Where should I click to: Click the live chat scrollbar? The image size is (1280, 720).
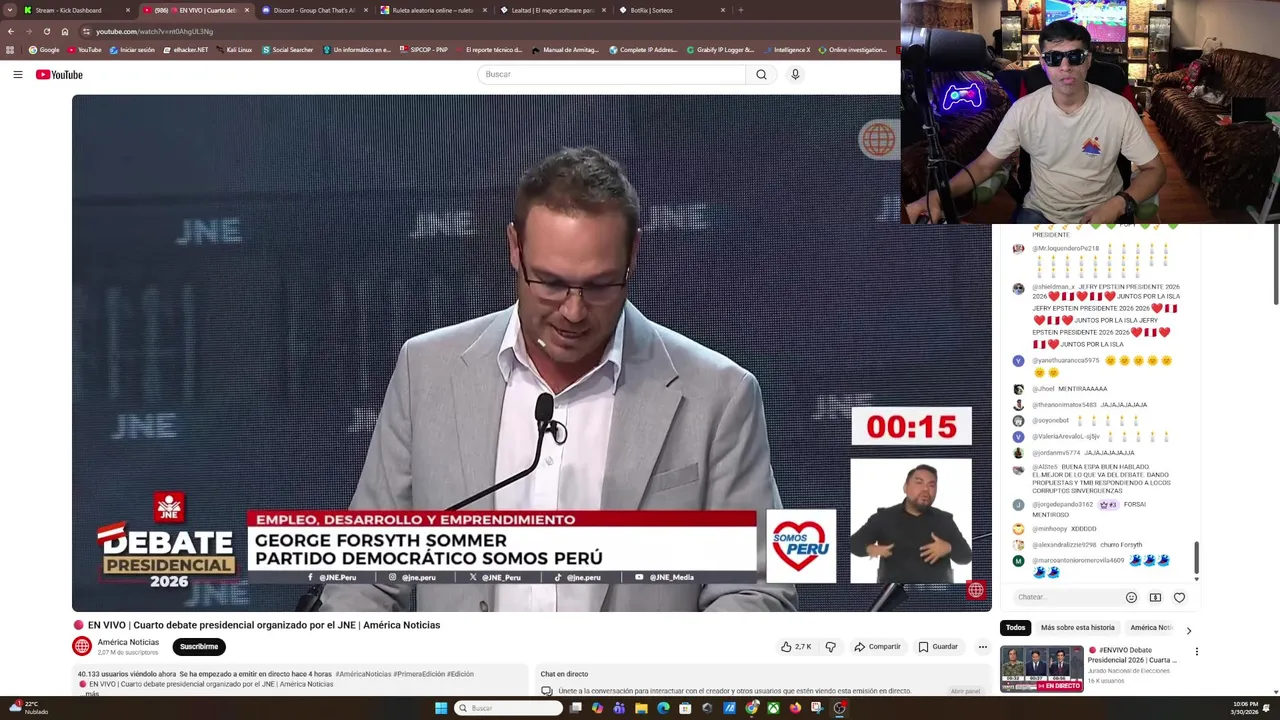pos(1196,558)
